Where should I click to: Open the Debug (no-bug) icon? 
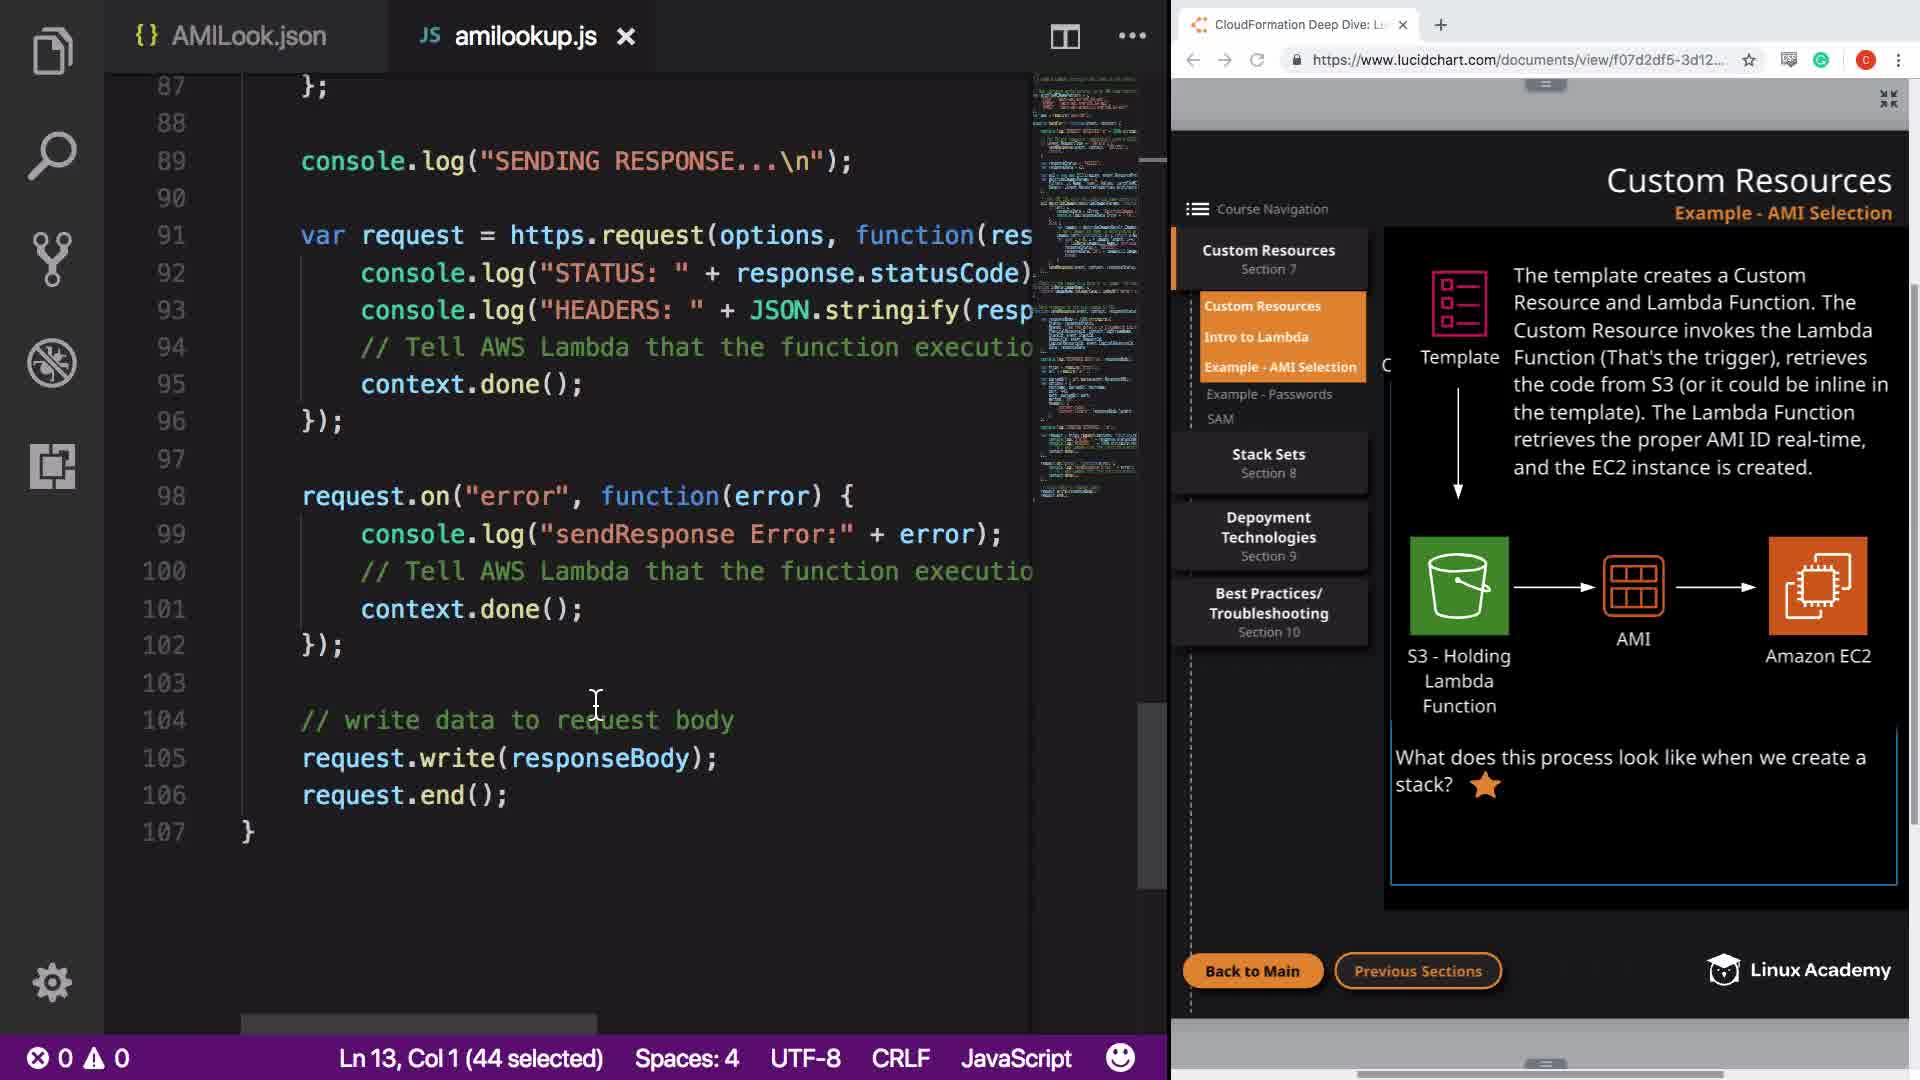tap(52, 363)
